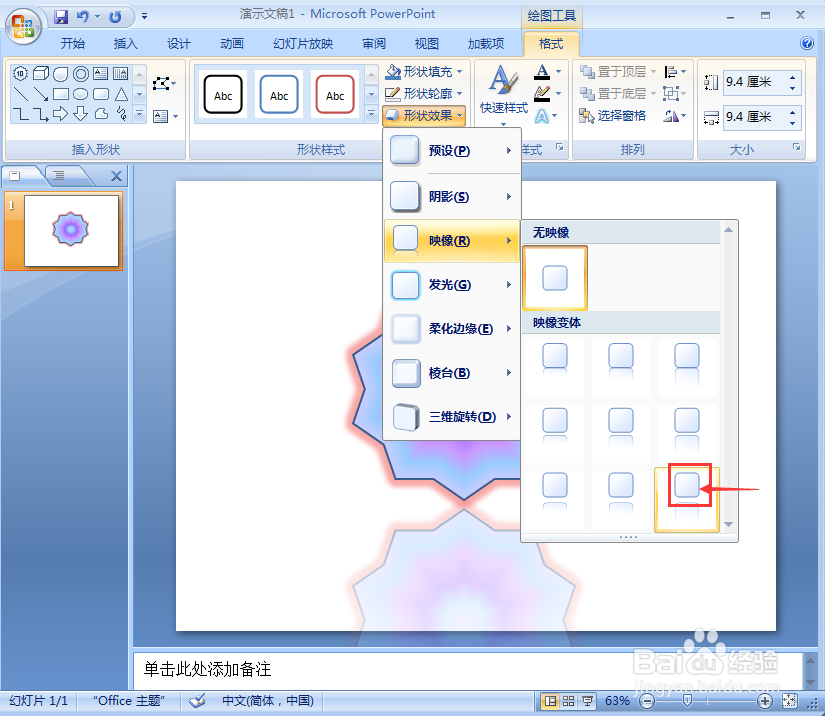Open the Align objects tool
The width and height of the screenshot is (825, 716).
[675, 71]
